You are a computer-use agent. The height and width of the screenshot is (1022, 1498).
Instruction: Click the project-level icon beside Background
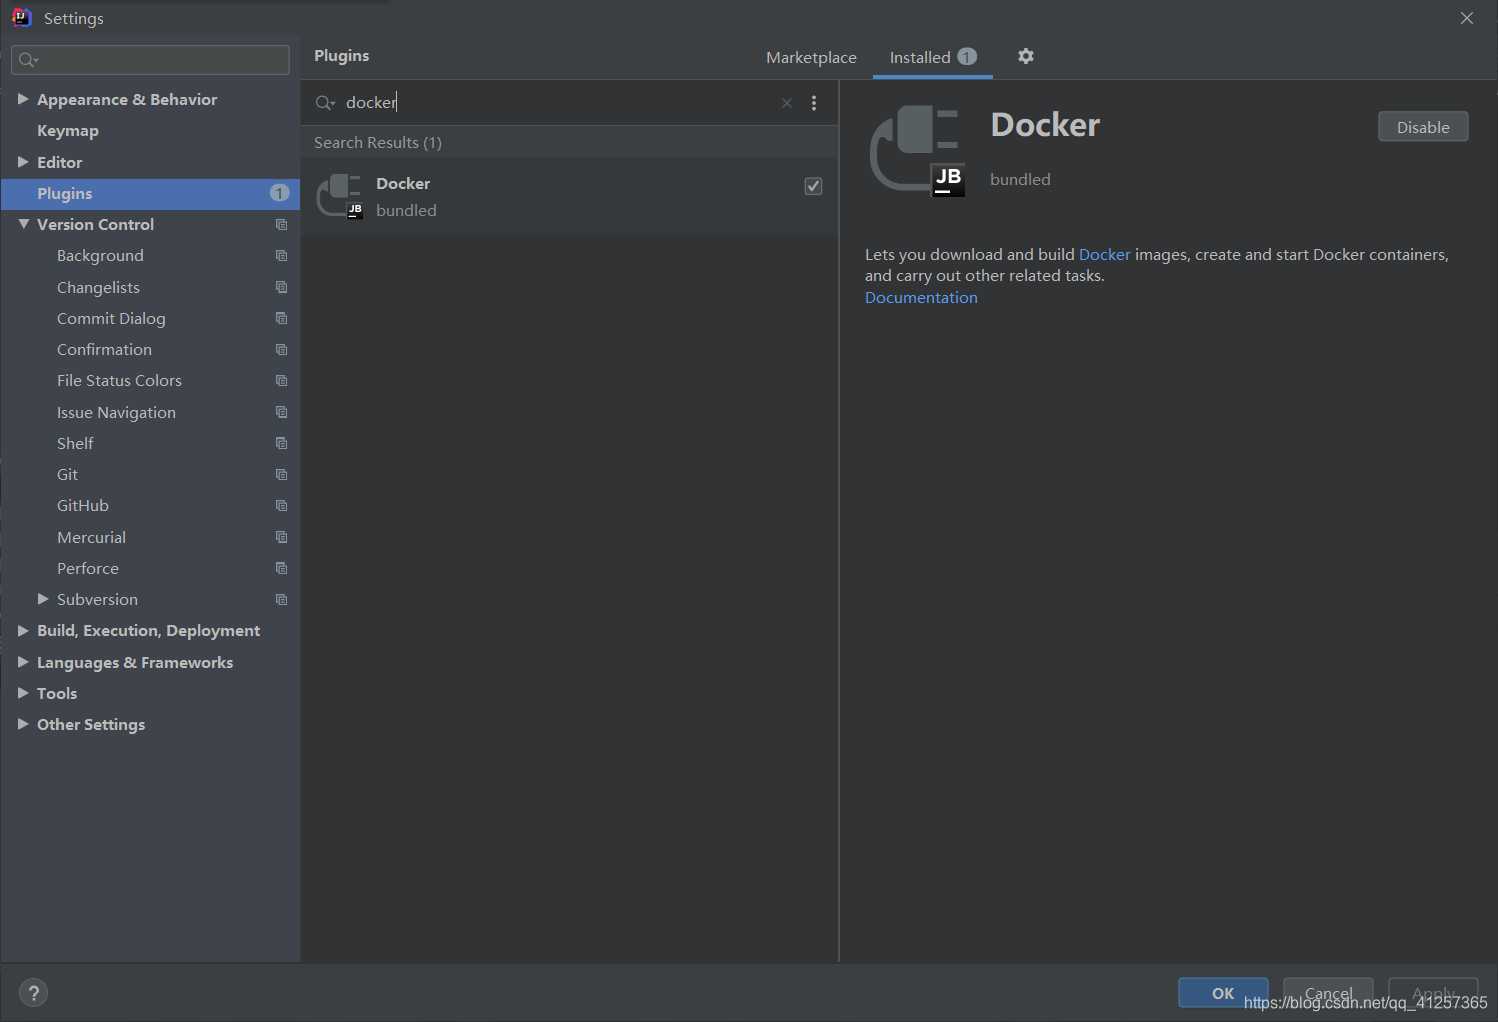click(x=281, y=256)
